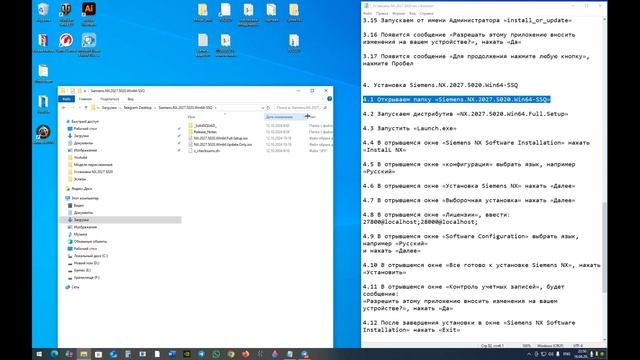The height and width of the screenshot is (360, 640).
Task: Open Microsoft Edge from the taskbar
Action: pos(54,354)
